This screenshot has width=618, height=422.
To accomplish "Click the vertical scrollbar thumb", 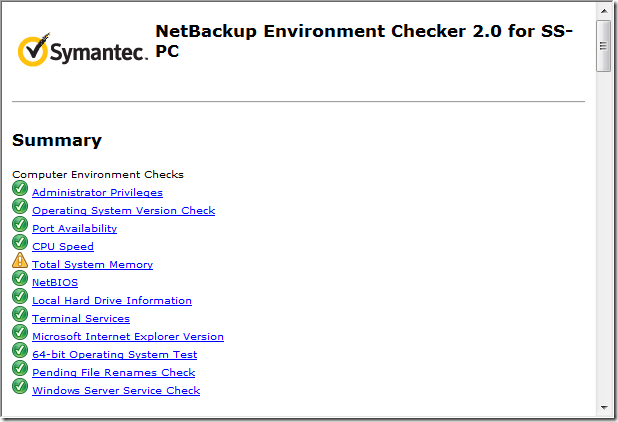I will [x=603, y=45].
